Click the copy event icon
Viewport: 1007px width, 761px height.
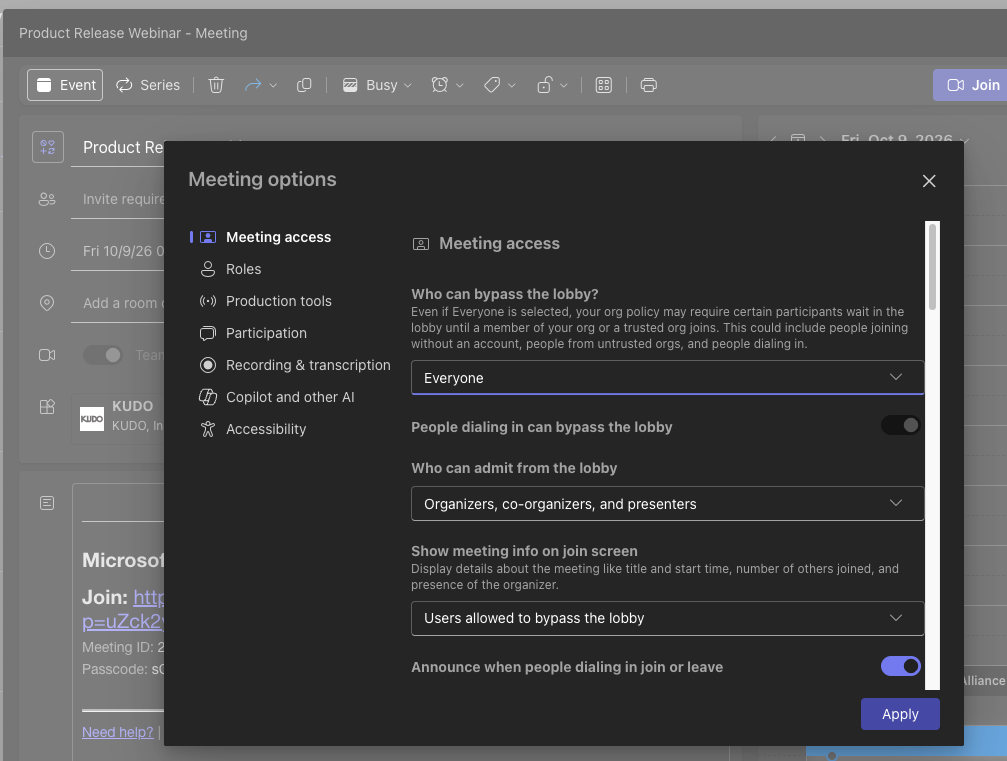[x=304, y=85]
